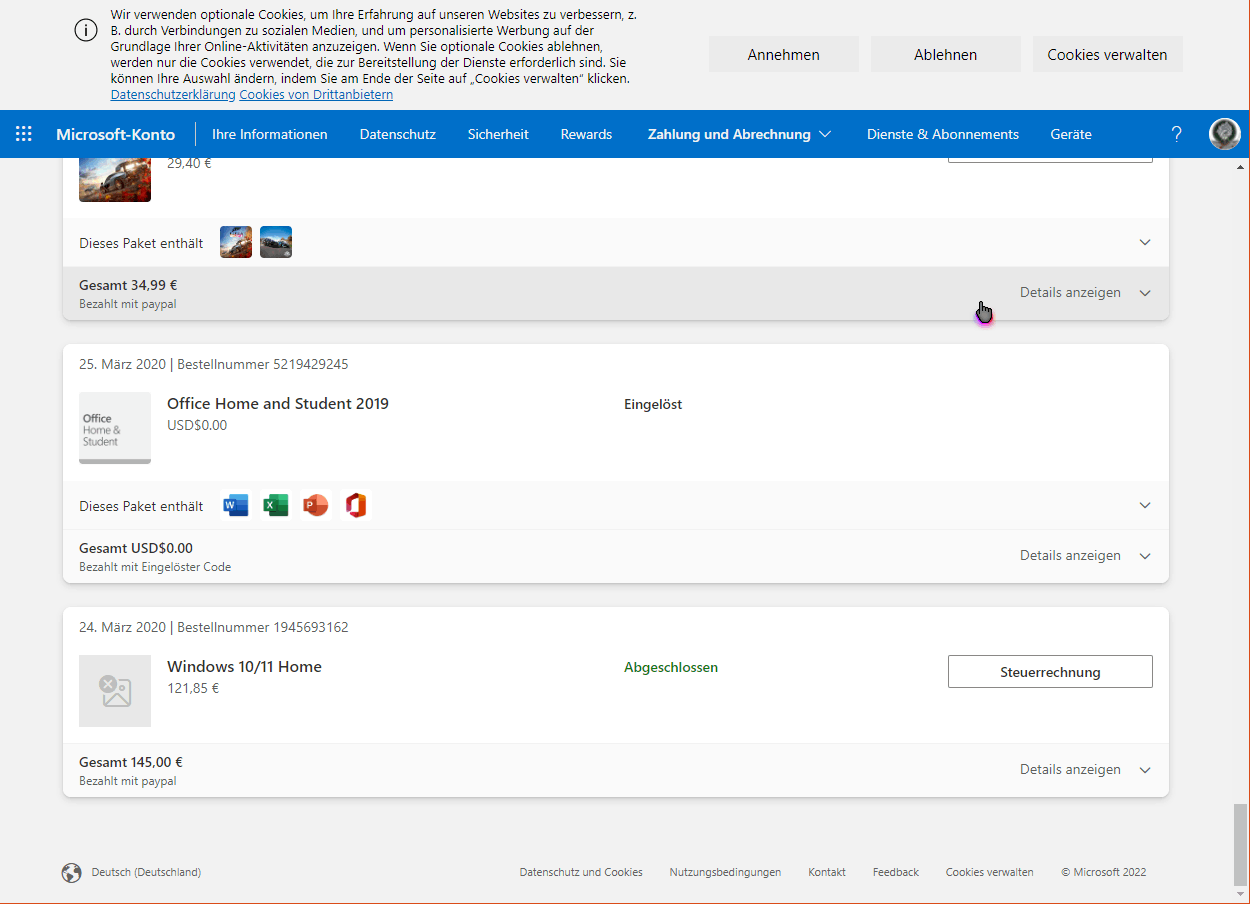Image resolution: width=1250 pixels, height=904 pixels.
Task: Click the Excel icon in the Office package
Action: pos(276,505)
